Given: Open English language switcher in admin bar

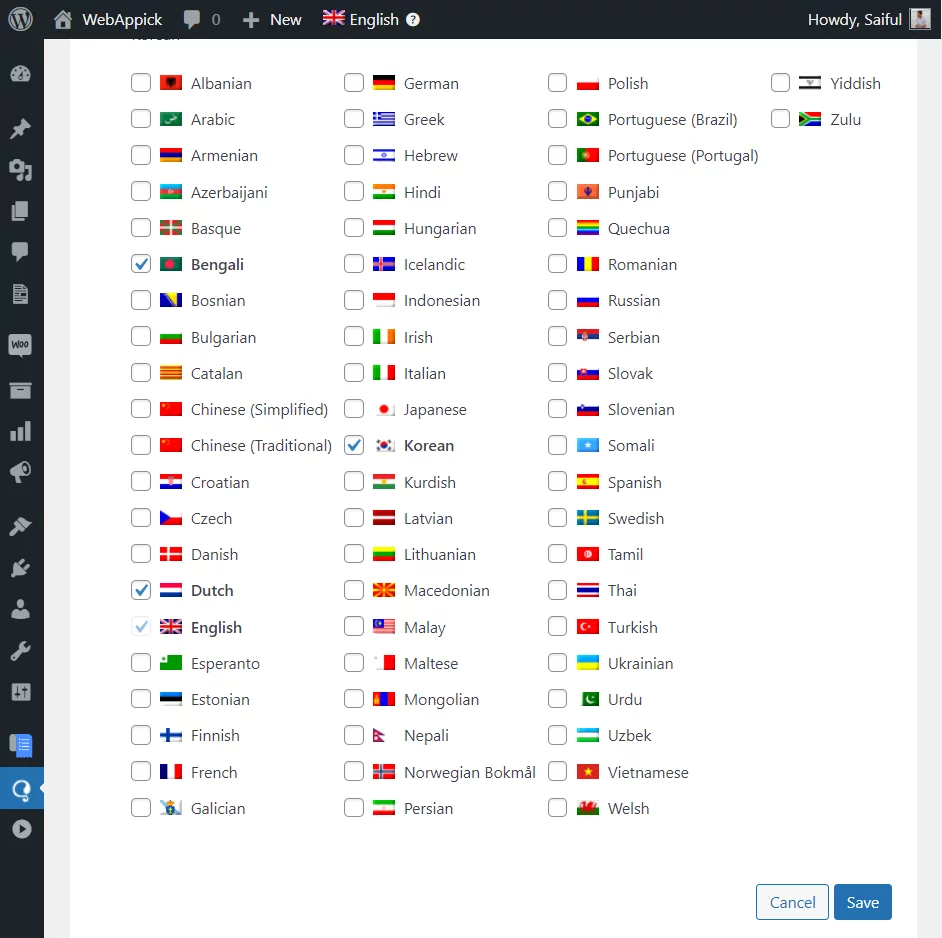Looking at the screenshot, I should (x=371, y=19).
